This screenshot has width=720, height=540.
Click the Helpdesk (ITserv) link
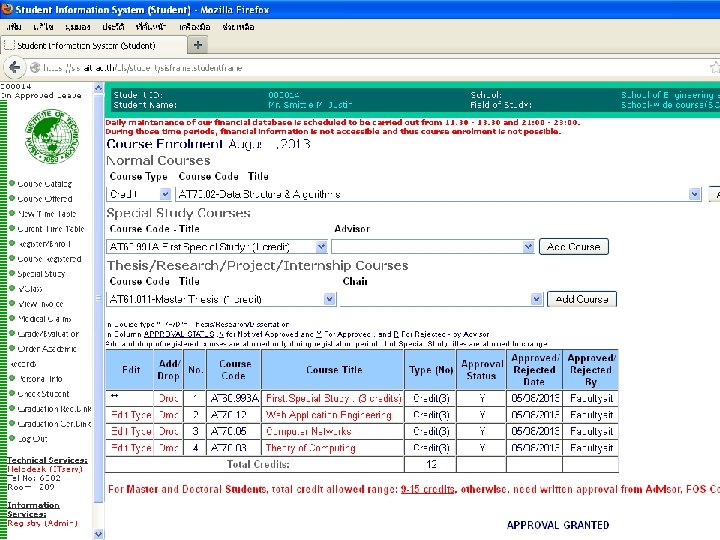tap(45, 469)
